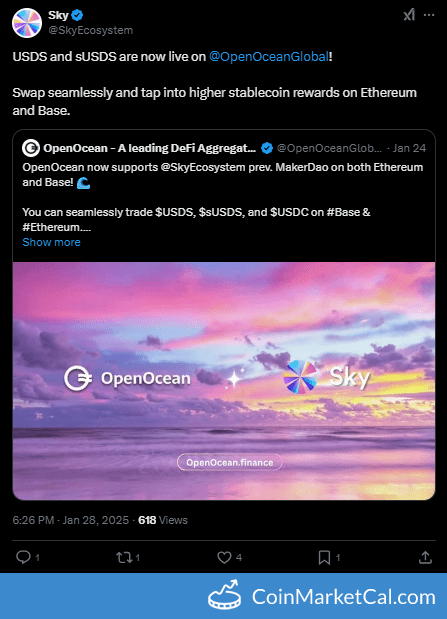
Task: Click the repost icon
Action: click(x=124, y=557)
